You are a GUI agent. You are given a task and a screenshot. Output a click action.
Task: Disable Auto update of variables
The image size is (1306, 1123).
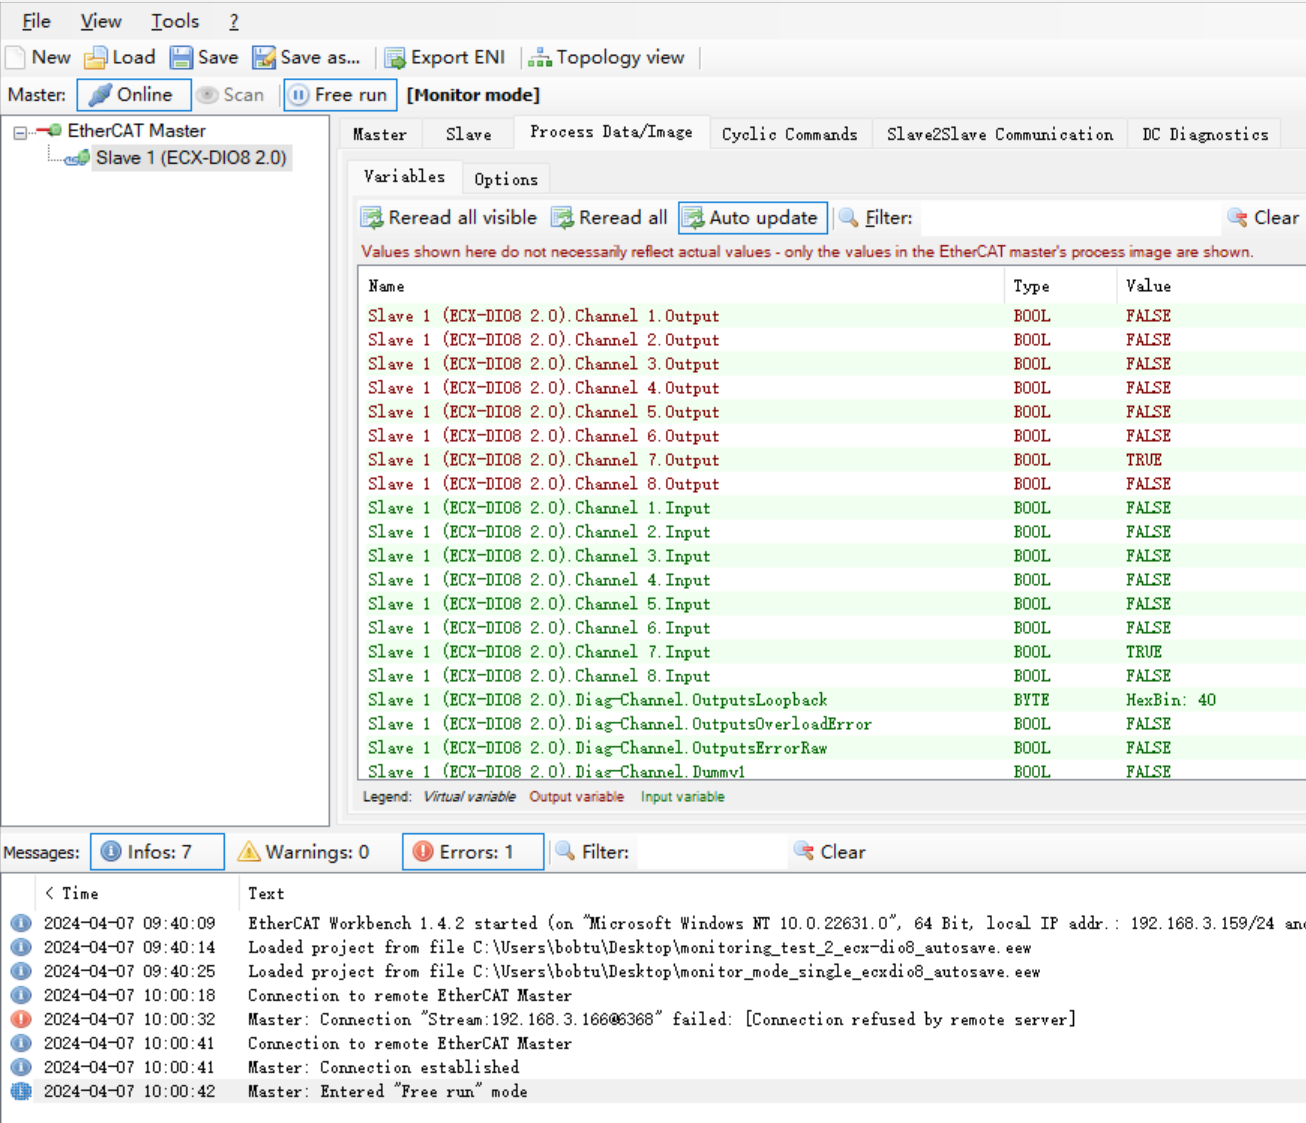click(x=752, y=218)
